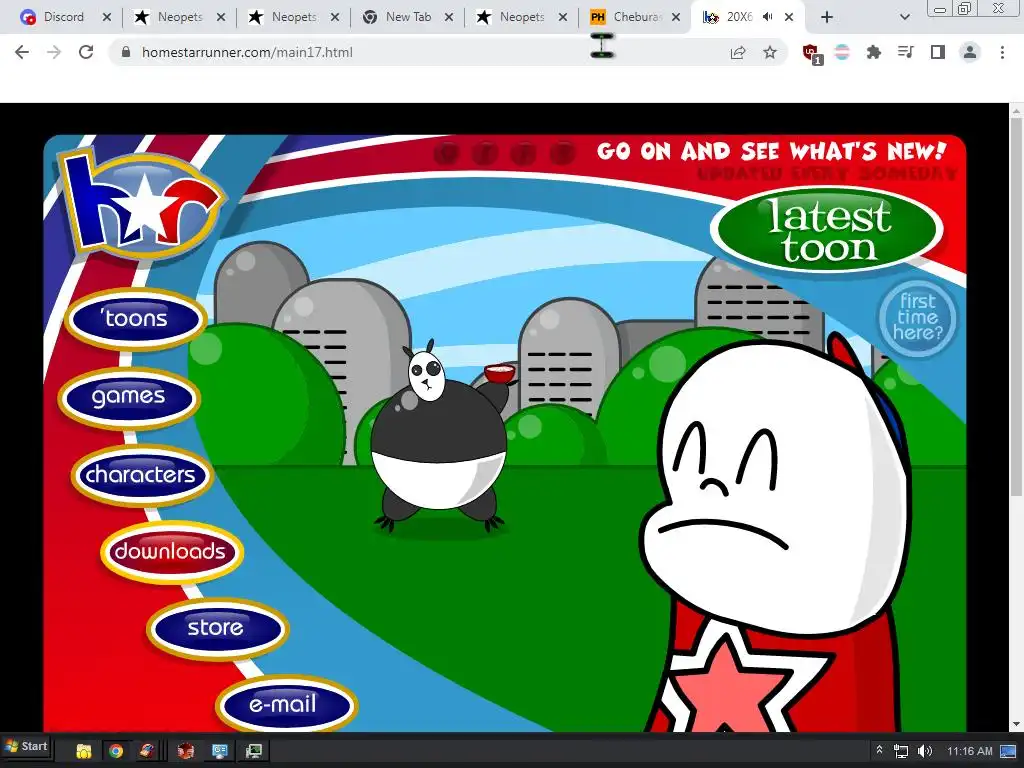This screenshot has height=768, width=1024.
Task: Close the 20X6 tab
Action: (789, 17)
